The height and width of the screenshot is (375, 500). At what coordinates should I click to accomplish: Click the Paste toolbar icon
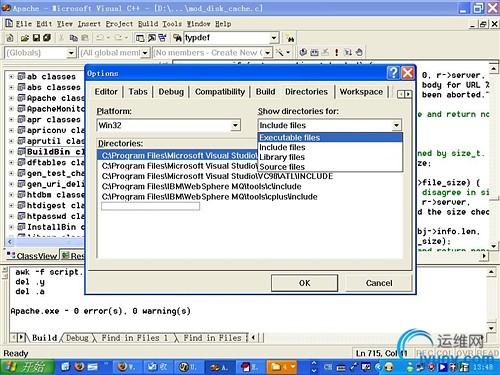85,38
